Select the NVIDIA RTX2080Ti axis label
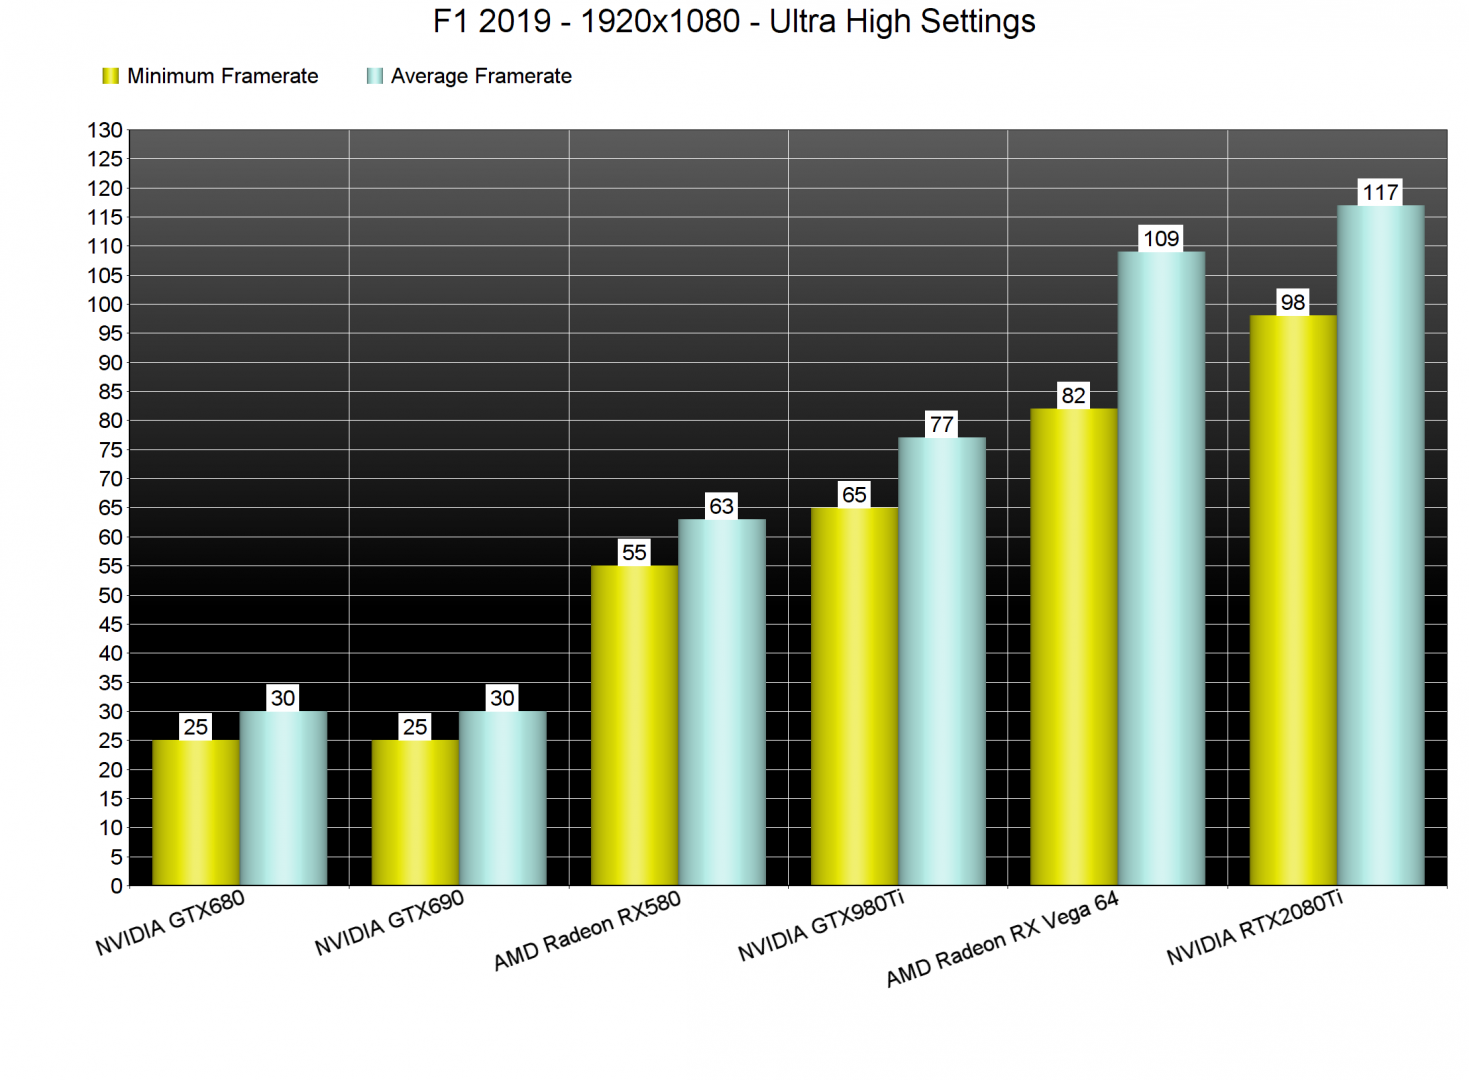 1254,928
